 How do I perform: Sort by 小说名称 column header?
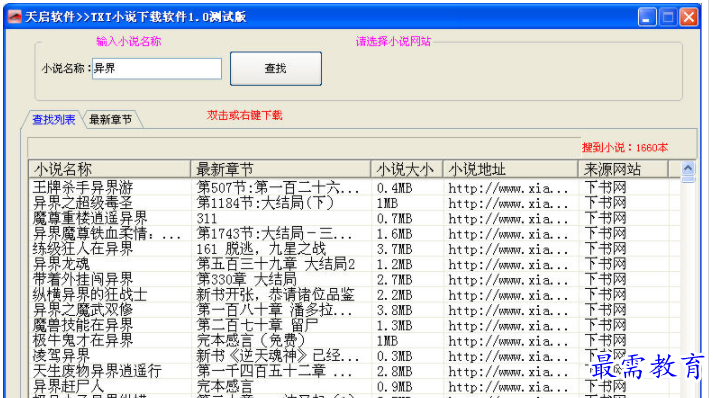pyautogui.click(x=110, y=169)
